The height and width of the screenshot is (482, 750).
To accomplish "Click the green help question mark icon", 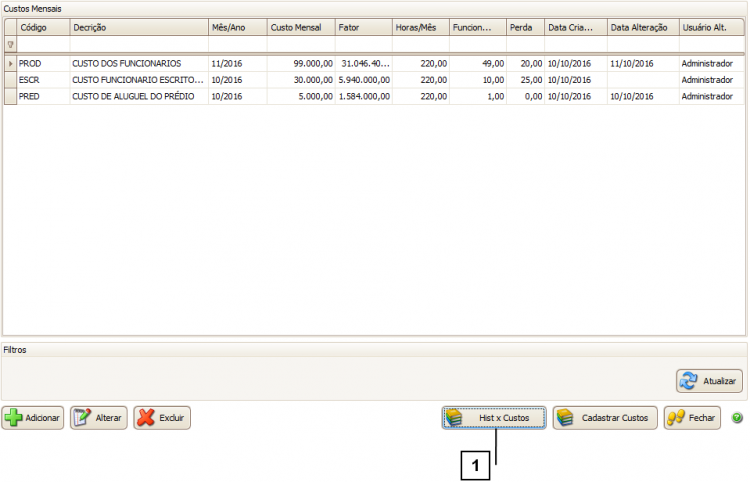I will (737, 418).
